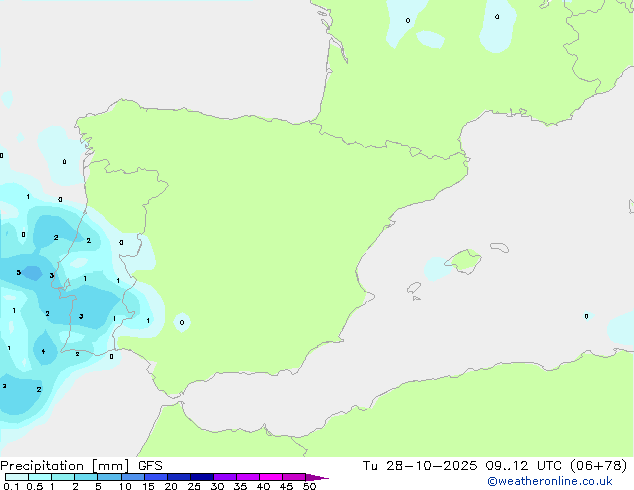Click the "UTC" label
This screenshot has height=490, width=634.
tap(549, 466)
